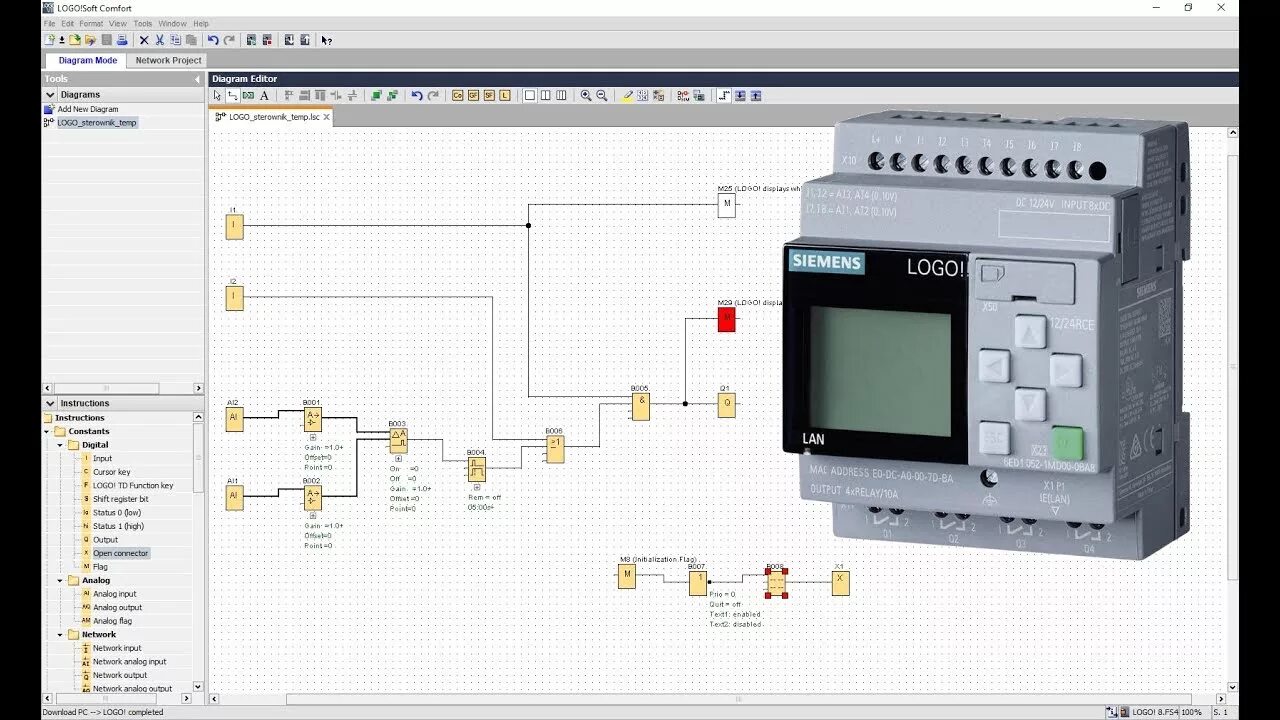Split editor into two windows icon

point(546,96)
